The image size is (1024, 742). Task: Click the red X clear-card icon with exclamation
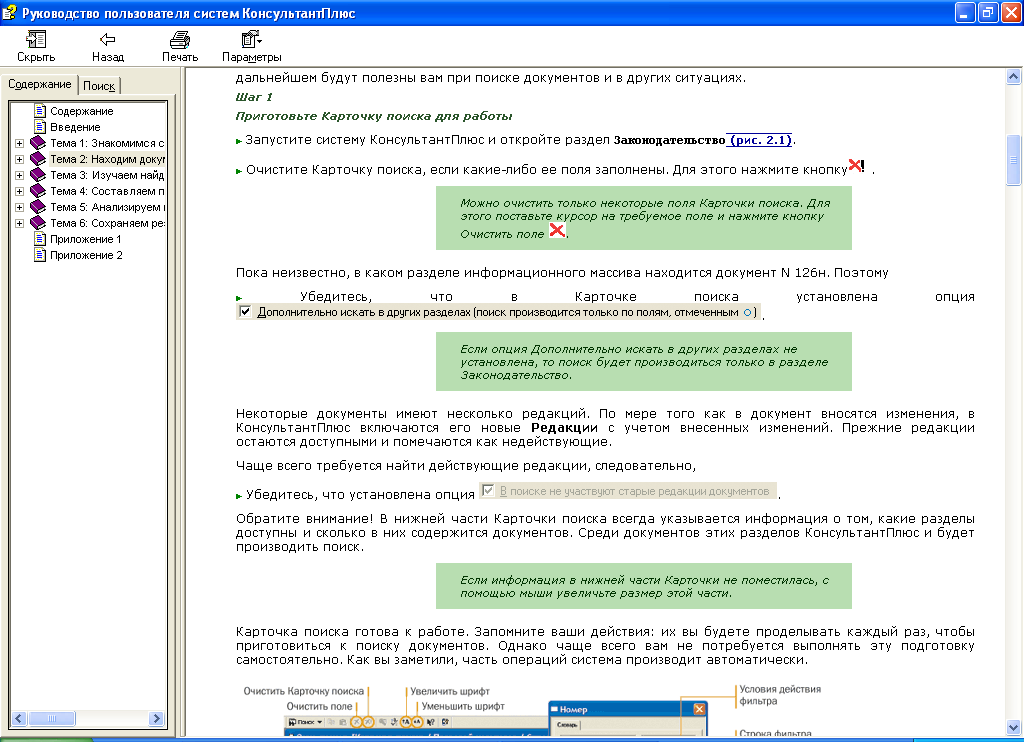point(857,166)
